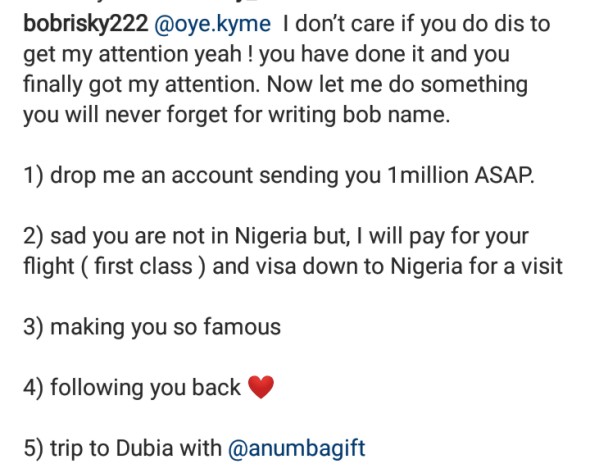Viewport: 590px width, 473px height.
Task: Click "3) making you so famous" line
Action: click(x=152, y=327)
